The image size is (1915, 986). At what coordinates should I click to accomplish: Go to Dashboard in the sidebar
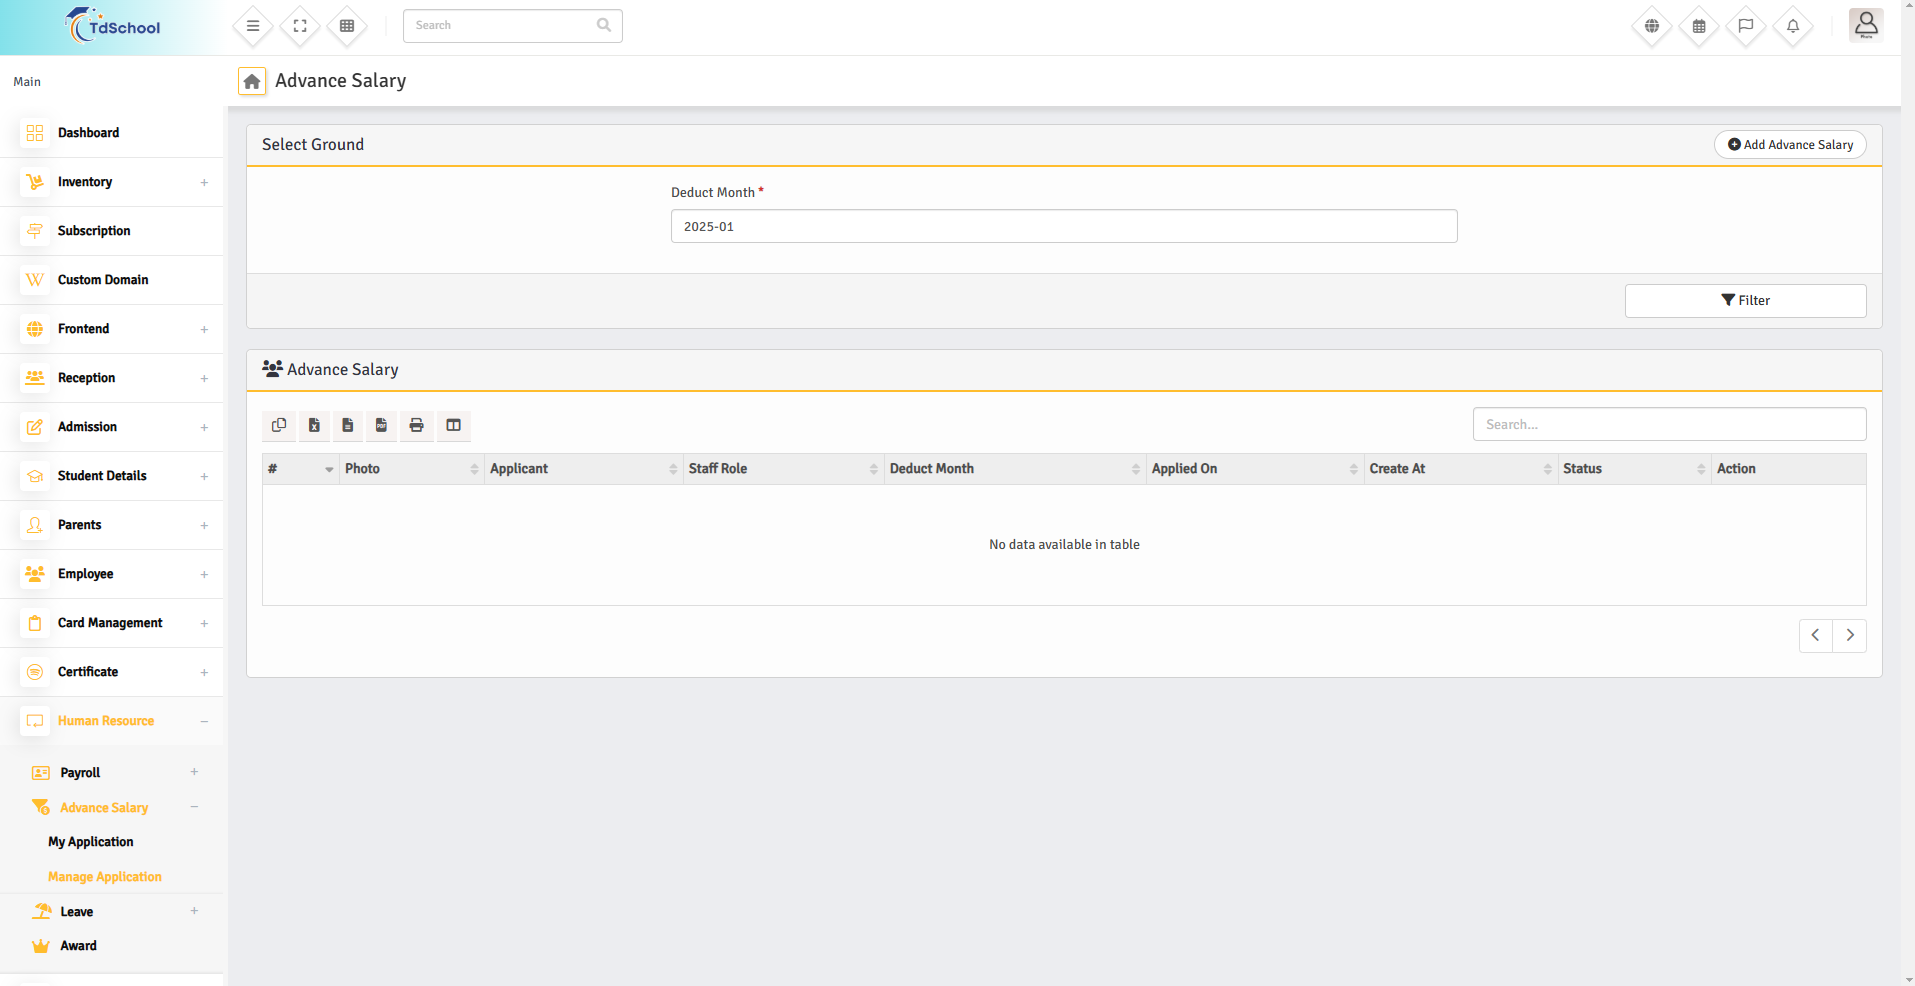pos(88,133)
